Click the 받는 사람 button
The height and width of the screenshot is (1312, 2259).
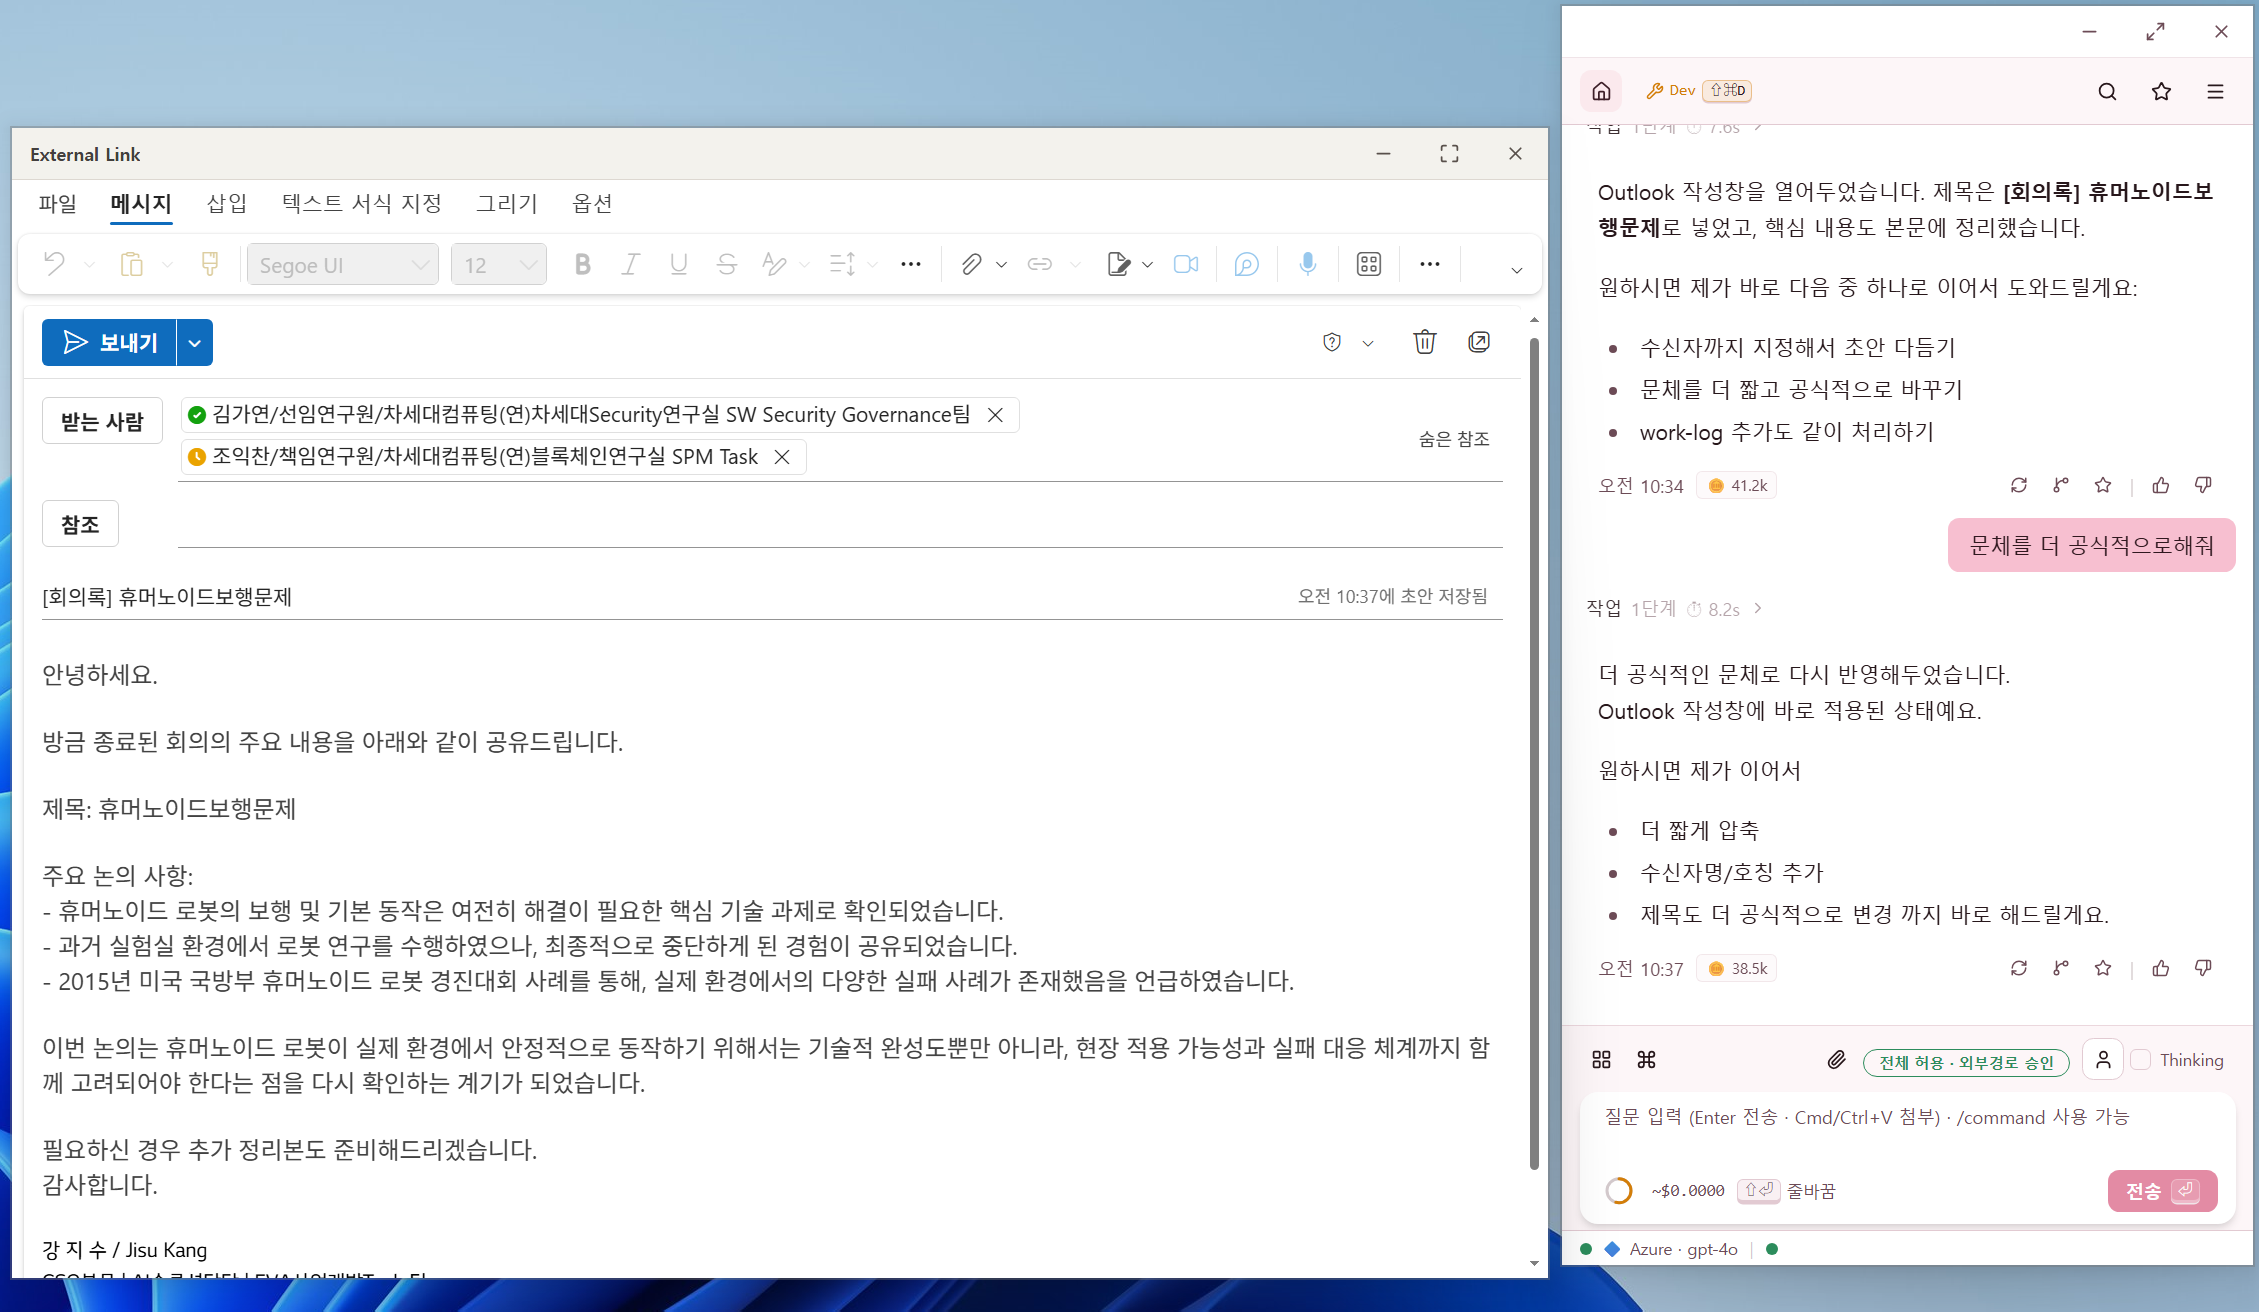(102, 421)
